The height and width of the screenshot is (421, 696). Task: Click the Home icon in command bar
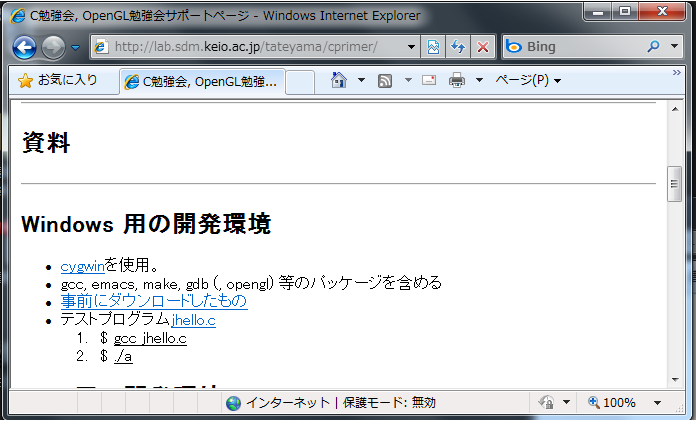coord(339,80)
